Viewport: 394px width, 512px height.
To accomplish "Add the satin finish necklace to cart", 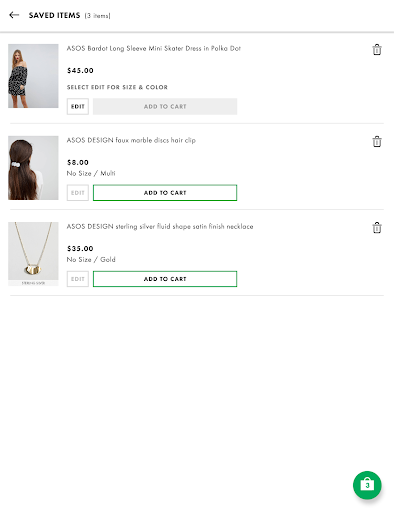I will pos(165,279).
